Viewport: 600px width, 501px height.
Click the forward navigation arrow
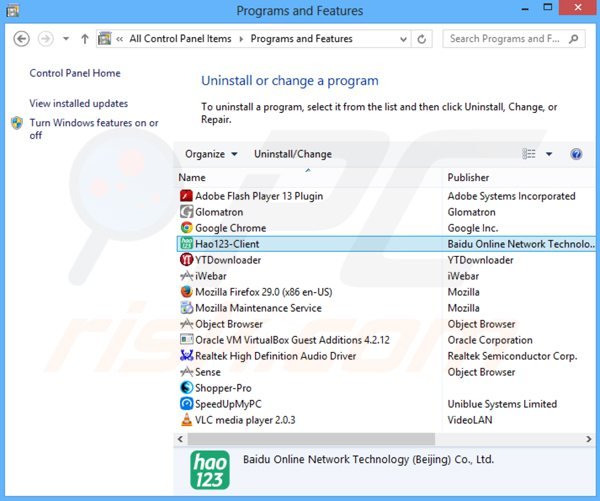point(46,39)
